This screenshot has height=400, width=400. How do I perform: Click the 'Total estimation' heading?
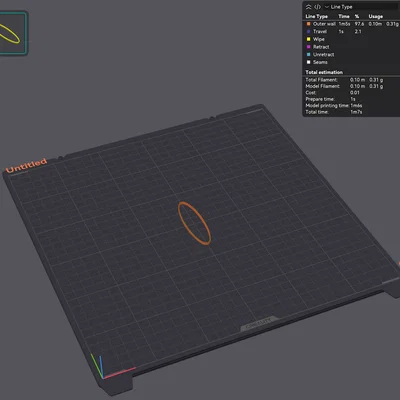[x=324, y=72]
